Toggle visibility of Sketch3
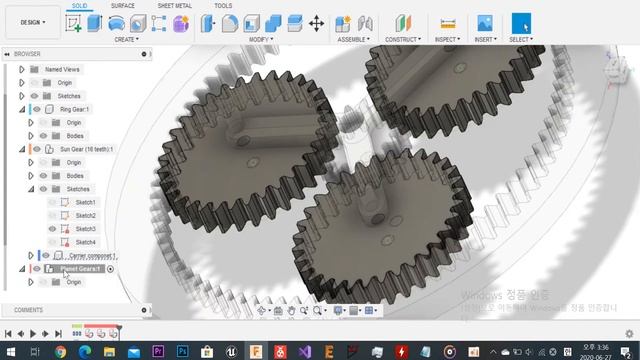This screenshot has width=640, height=360. (52, 229)
